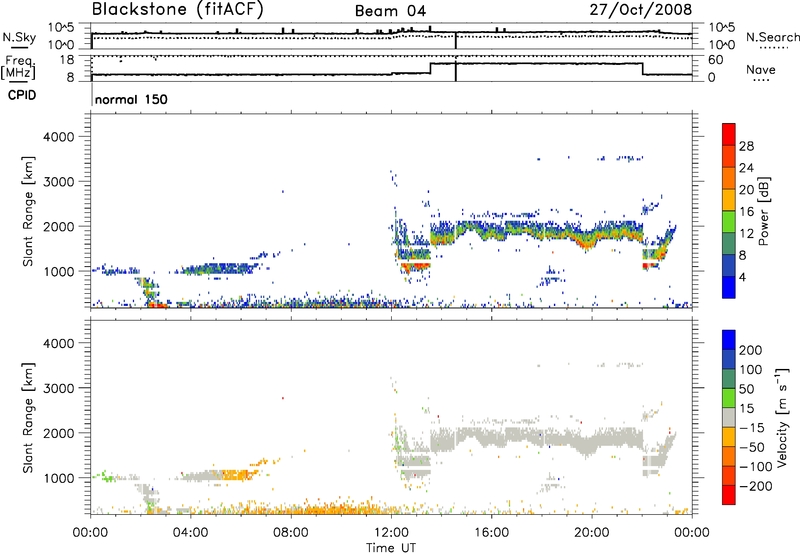Screen dimensions: 800x554
Task: Click the red top segment of the power colorbar
Action: [729, 134]
